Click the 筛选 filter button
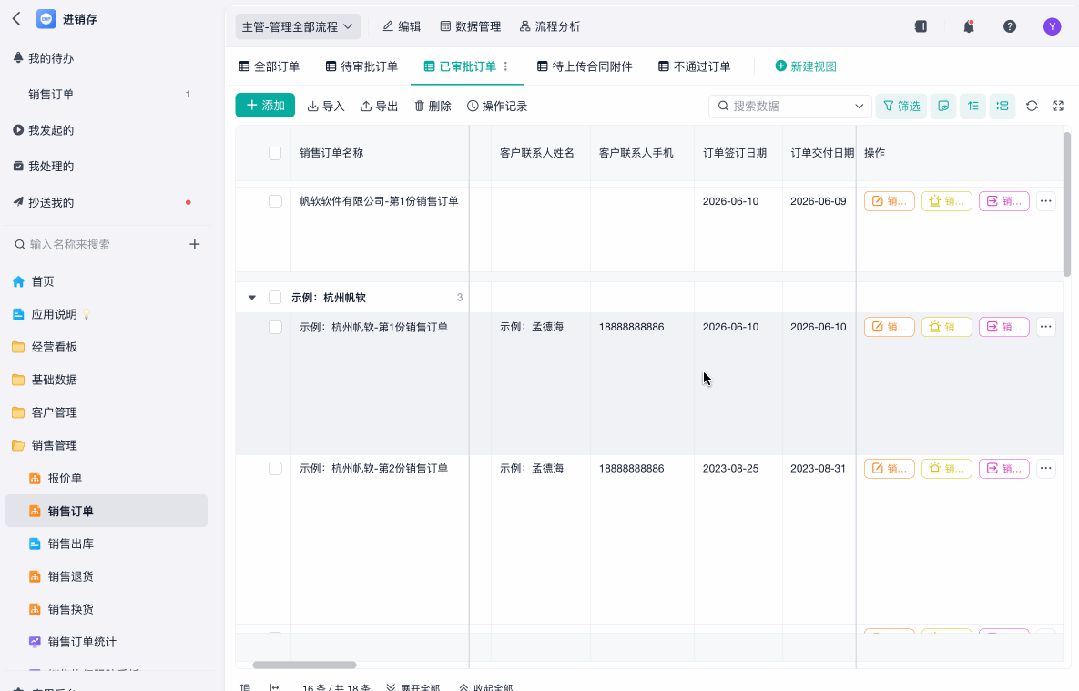 [901, 106]
